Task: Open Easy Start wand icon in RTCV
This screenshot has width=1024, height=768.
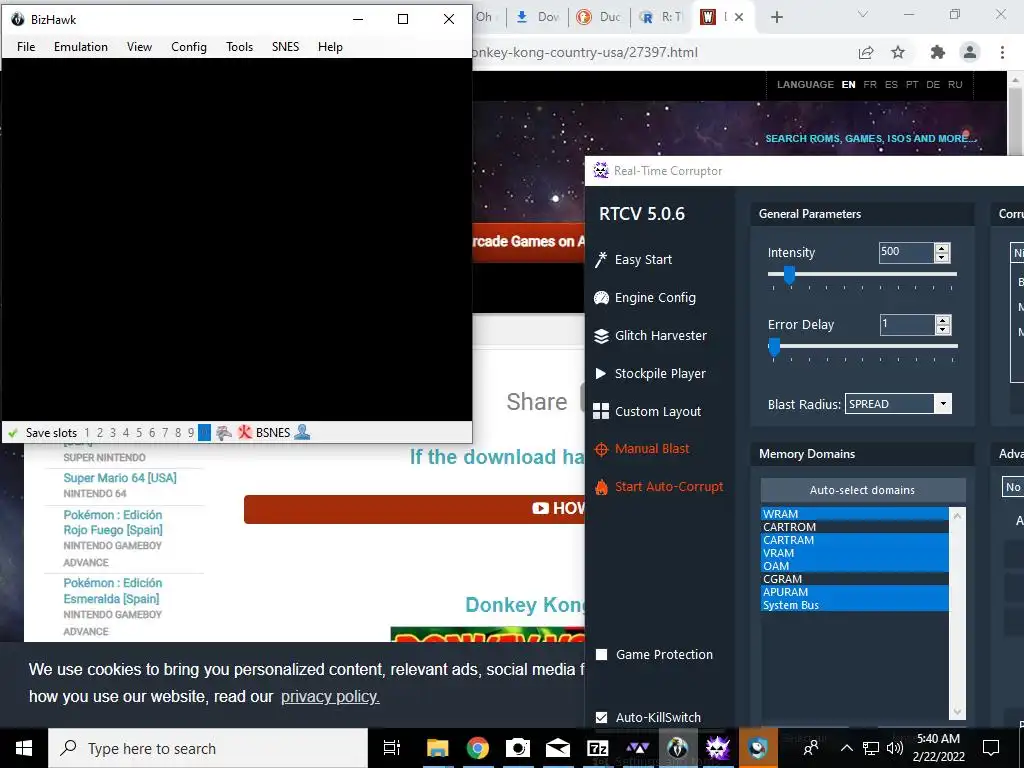Action: pos(601,259)
